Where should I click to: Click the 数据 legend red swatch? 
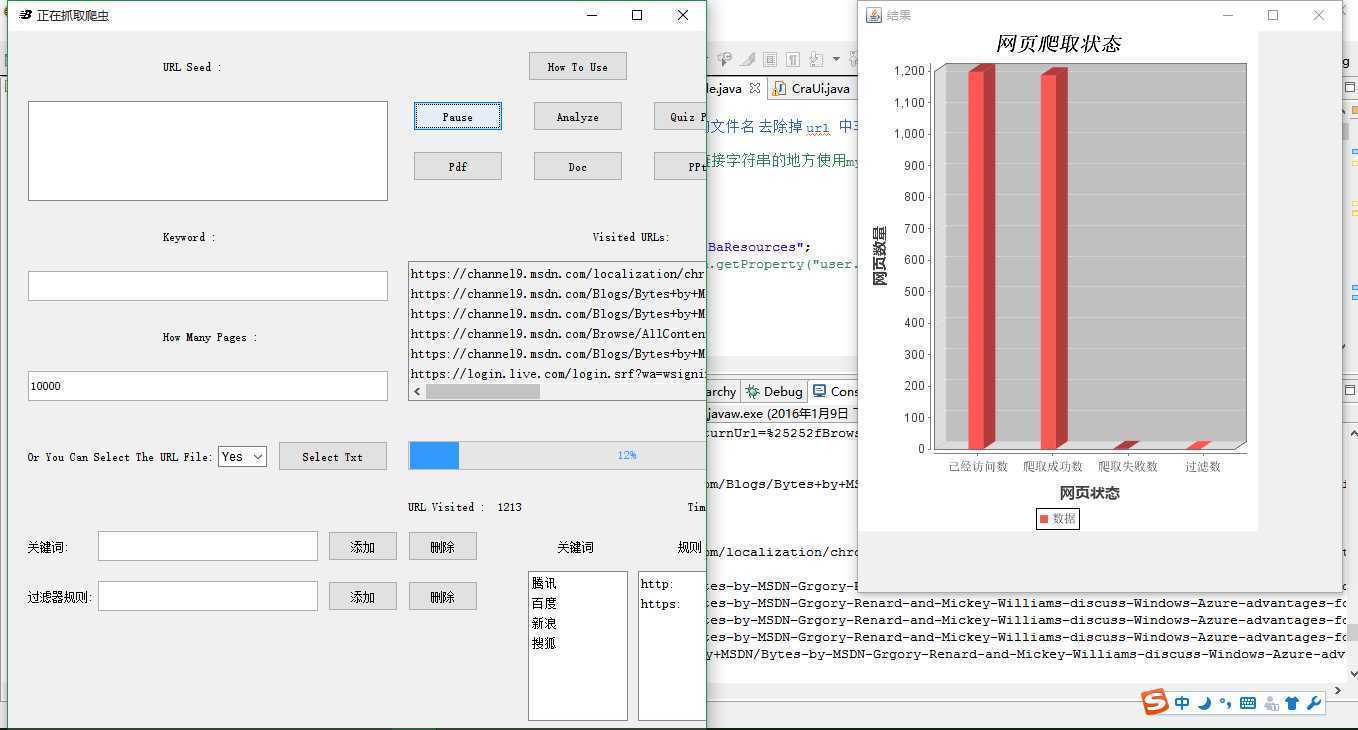coord(1044,519)
